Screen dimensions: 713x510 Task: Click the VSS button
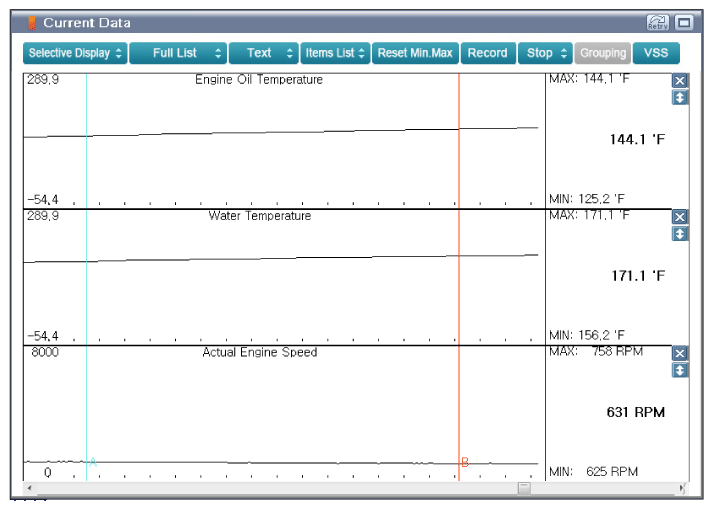656,53
